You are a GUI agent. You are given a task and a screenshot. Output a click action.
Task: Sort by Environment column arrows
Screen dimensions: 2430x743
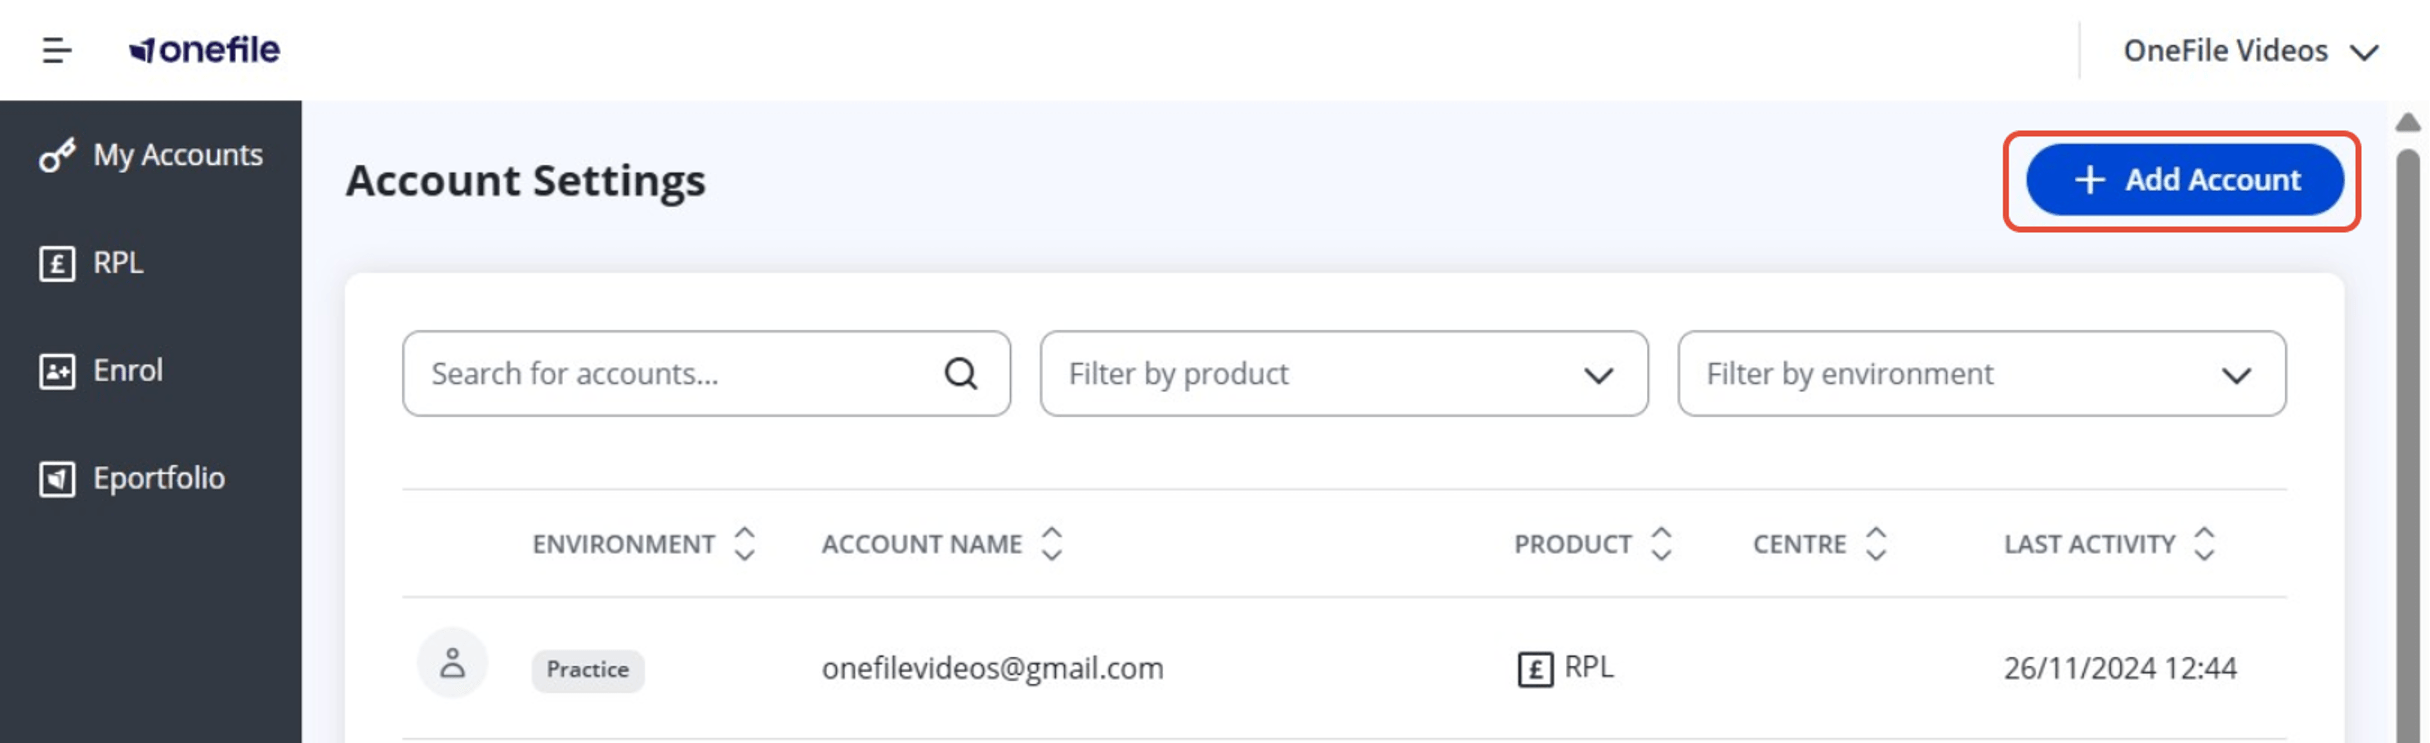coord(744,544)
